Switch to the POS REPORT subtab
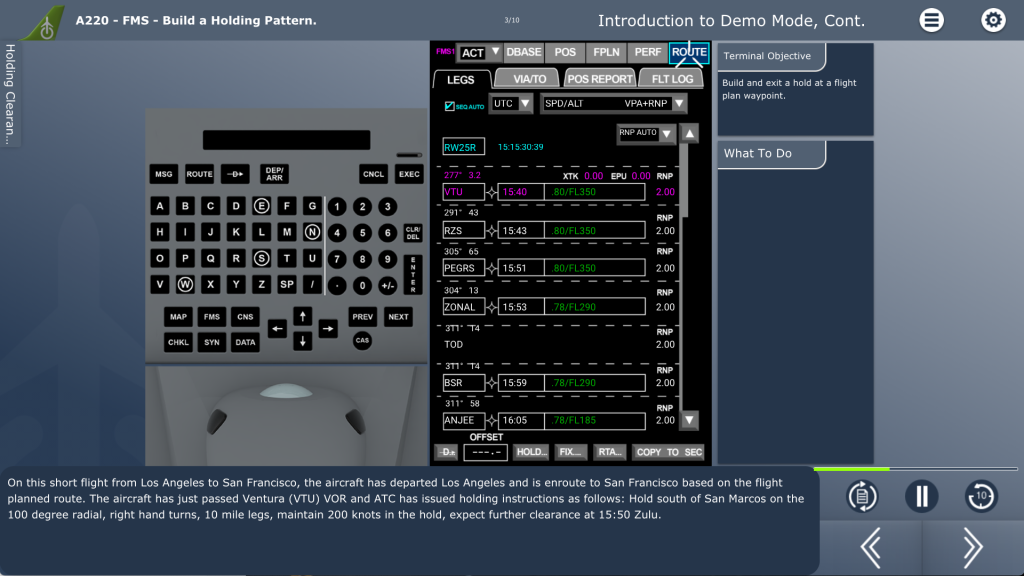This screenshot has height=576, width=1024. pyautogui.click(x=600, y=78)
